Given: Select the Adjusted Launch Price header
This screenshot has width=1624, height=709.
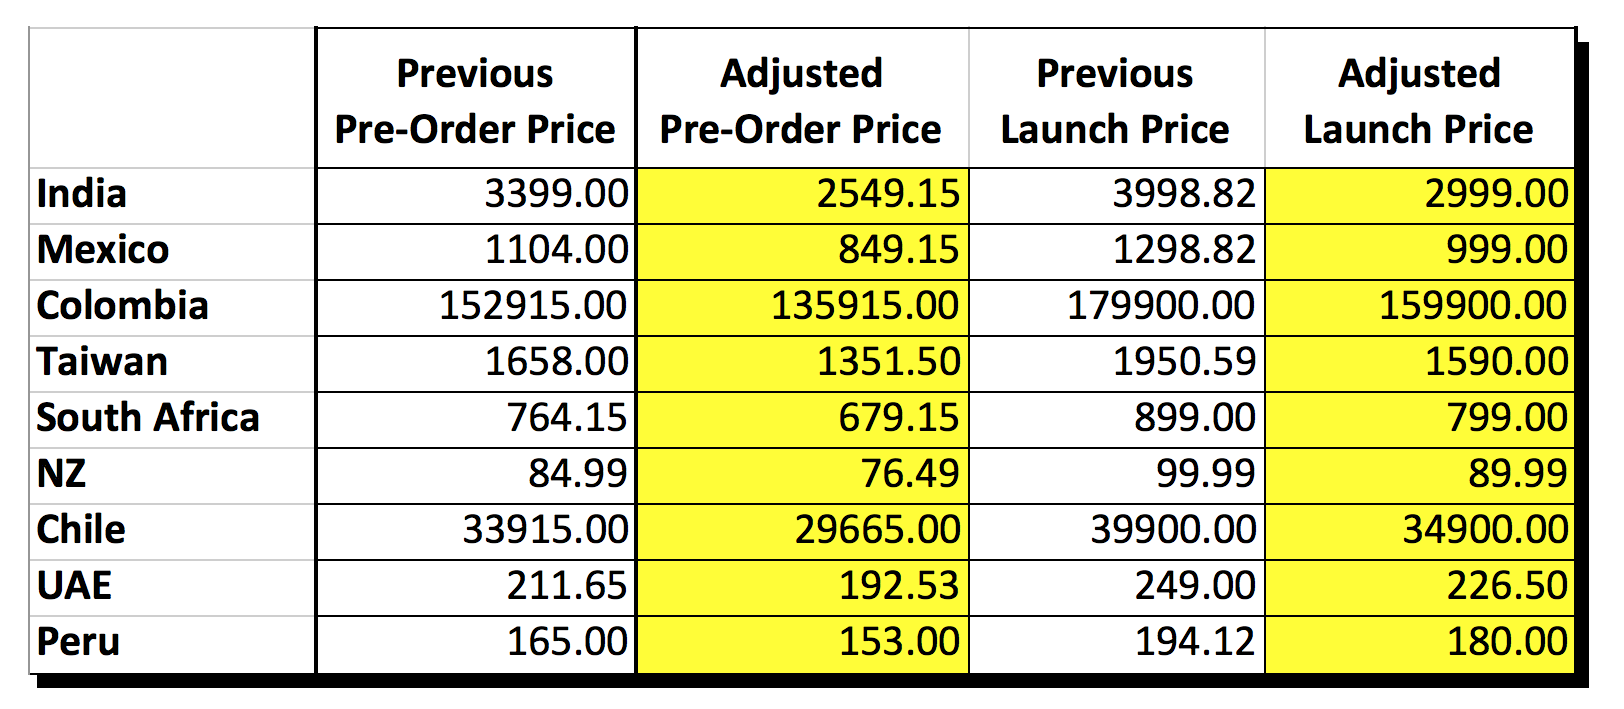Looking at the screenshot, I should (x=1420, y=99).
